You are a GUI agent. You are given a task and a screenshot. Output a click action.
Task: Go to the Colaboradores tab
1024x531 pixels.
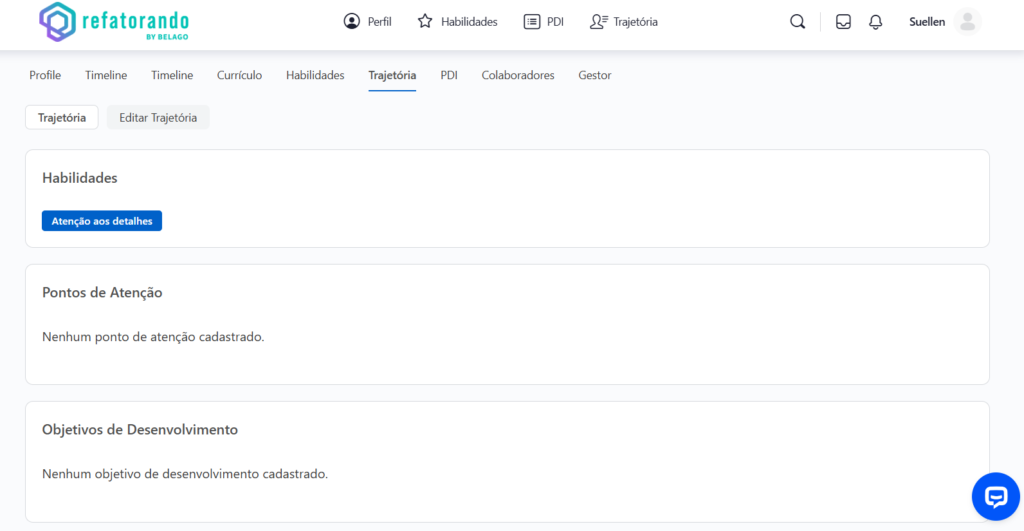pyautogui.click(x=517, y=75)
